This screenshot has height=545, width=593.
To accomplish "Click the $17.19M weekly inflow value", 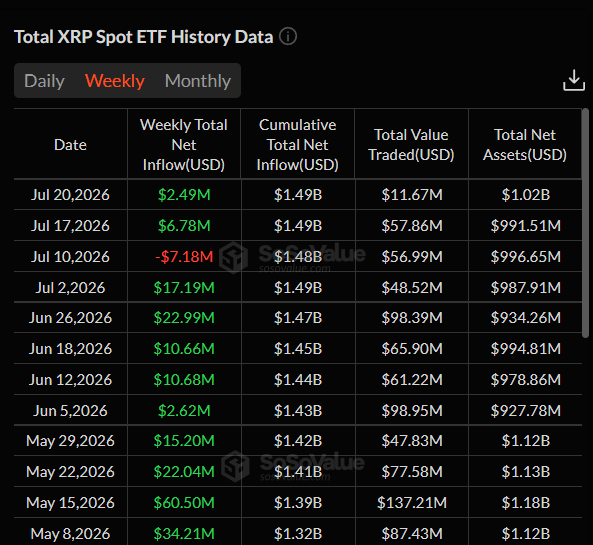I will (184, 288).
